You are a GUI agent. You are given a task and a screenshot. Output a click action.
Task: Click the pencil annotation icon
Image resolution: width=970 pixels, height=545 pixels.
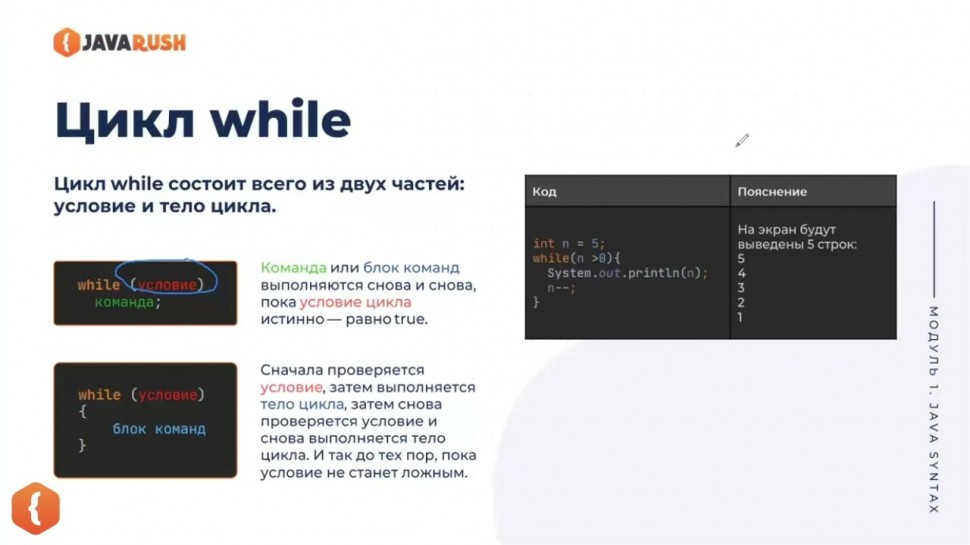click(741, 141)
